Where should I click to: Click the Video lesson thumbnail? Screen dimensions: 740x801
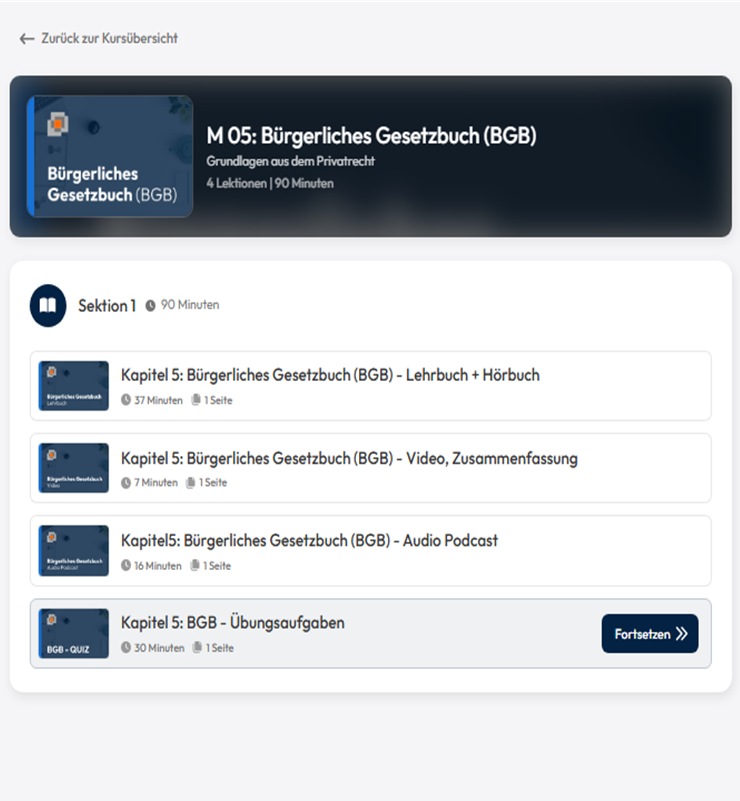click(74, 468)
